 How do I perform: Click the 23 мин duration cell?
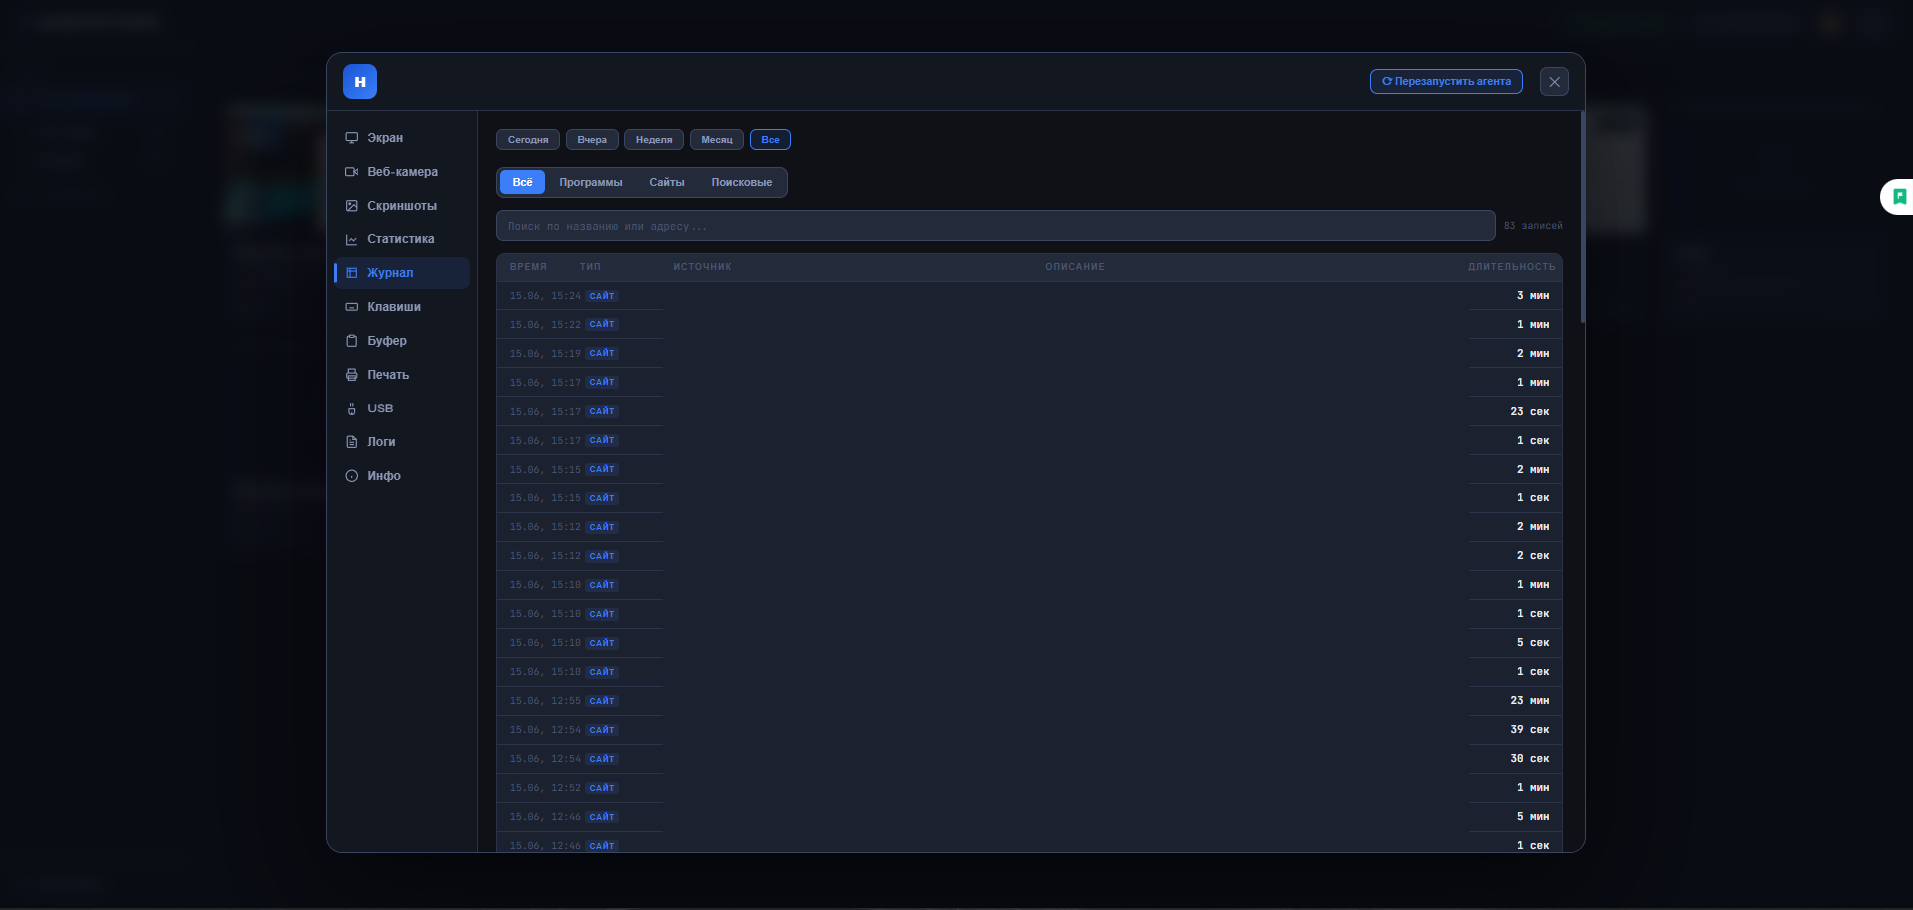(x=1530, y=701)
